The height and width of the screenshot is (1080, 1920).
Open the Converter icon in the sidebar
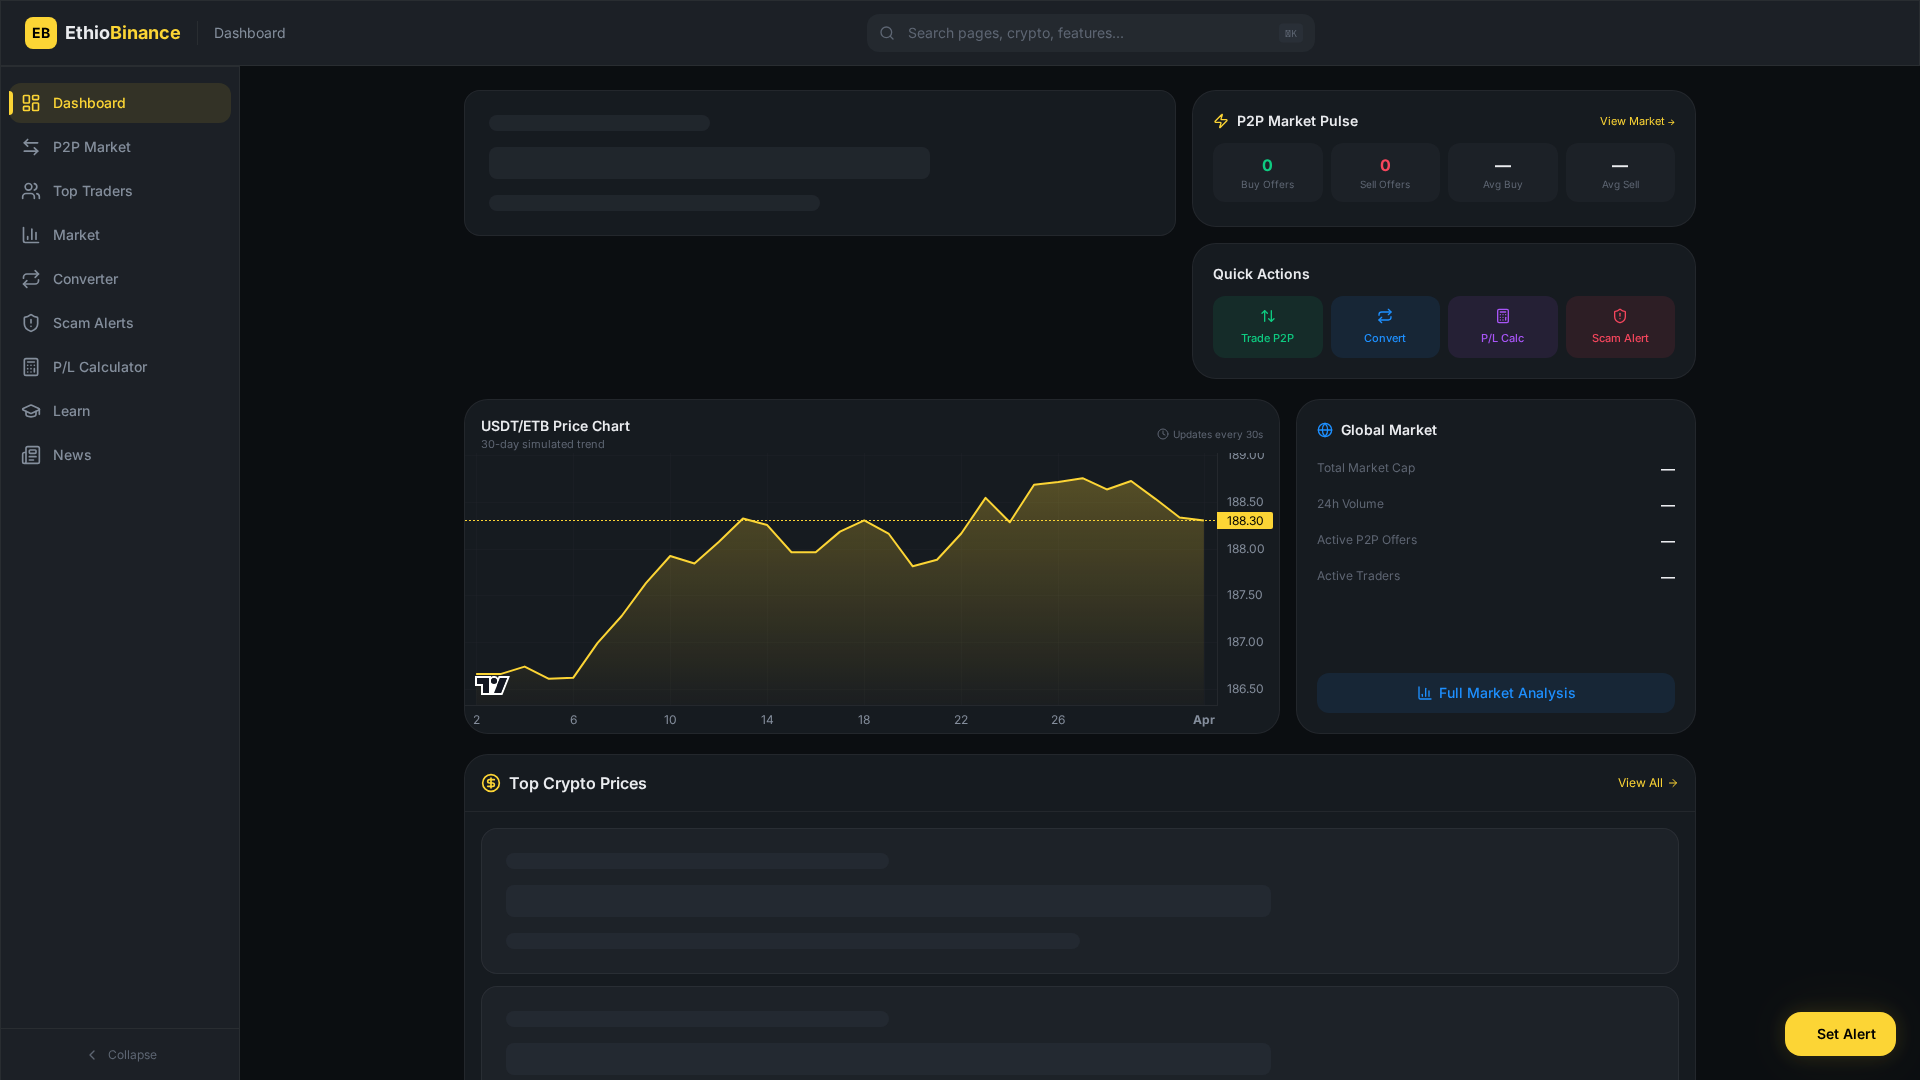[31, 279]
